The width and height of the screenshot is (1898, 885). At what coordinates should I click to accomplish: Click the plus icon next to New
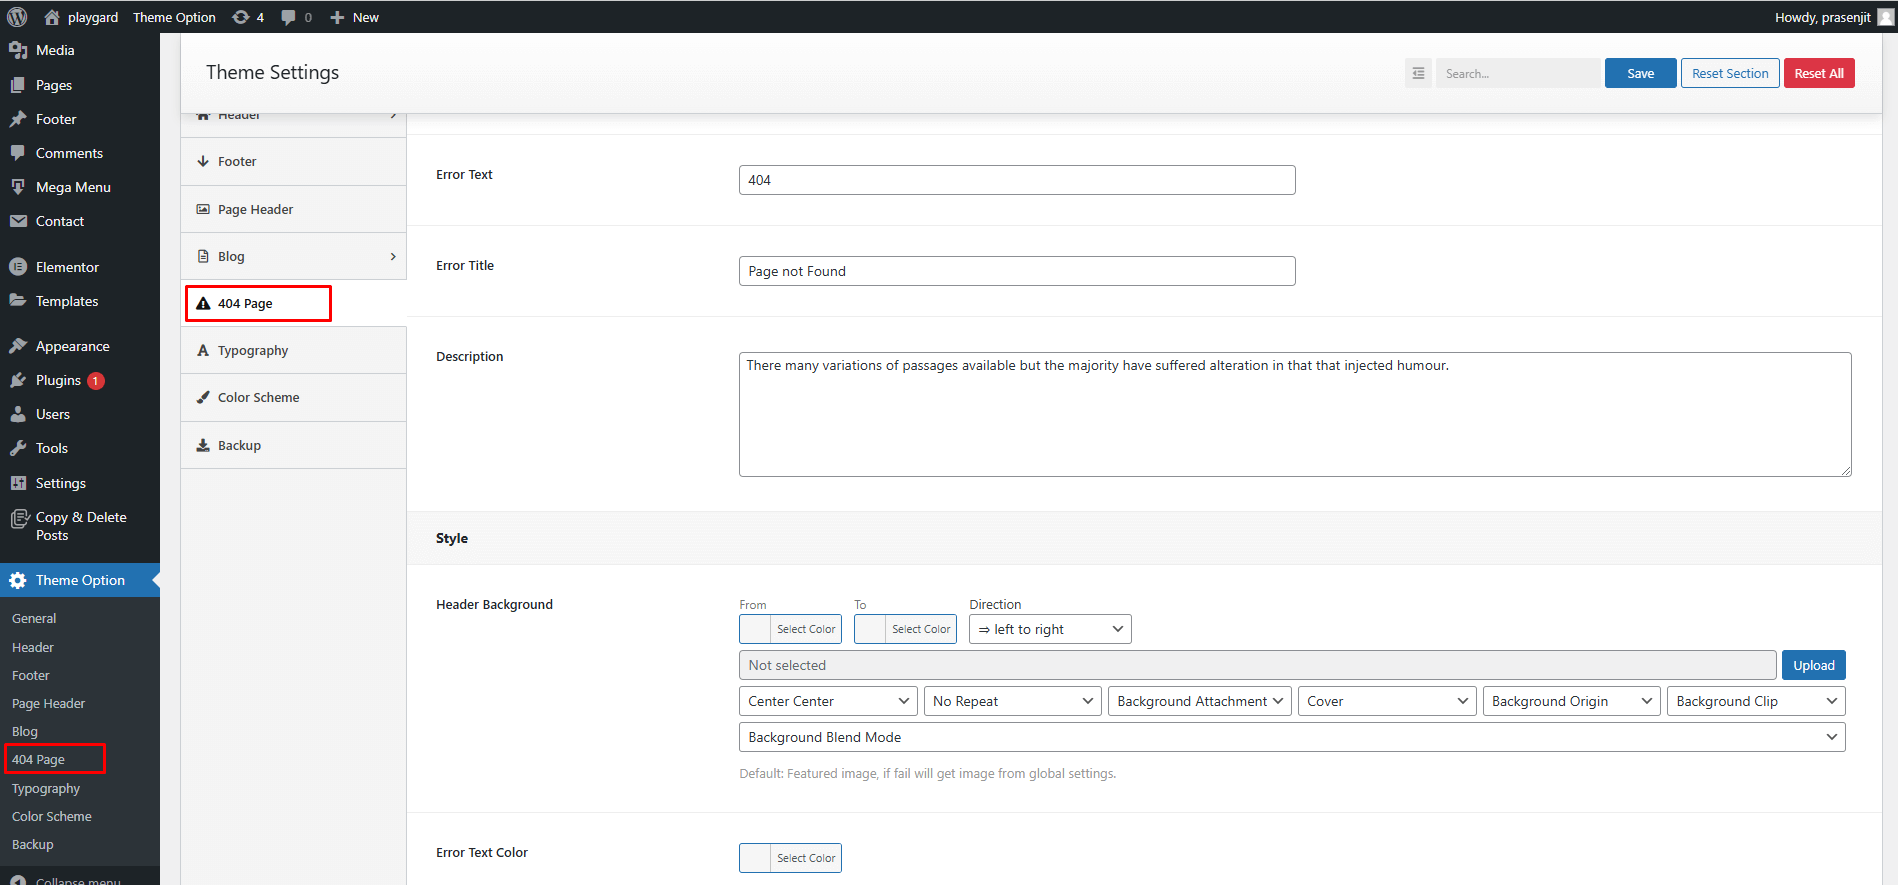337,17
